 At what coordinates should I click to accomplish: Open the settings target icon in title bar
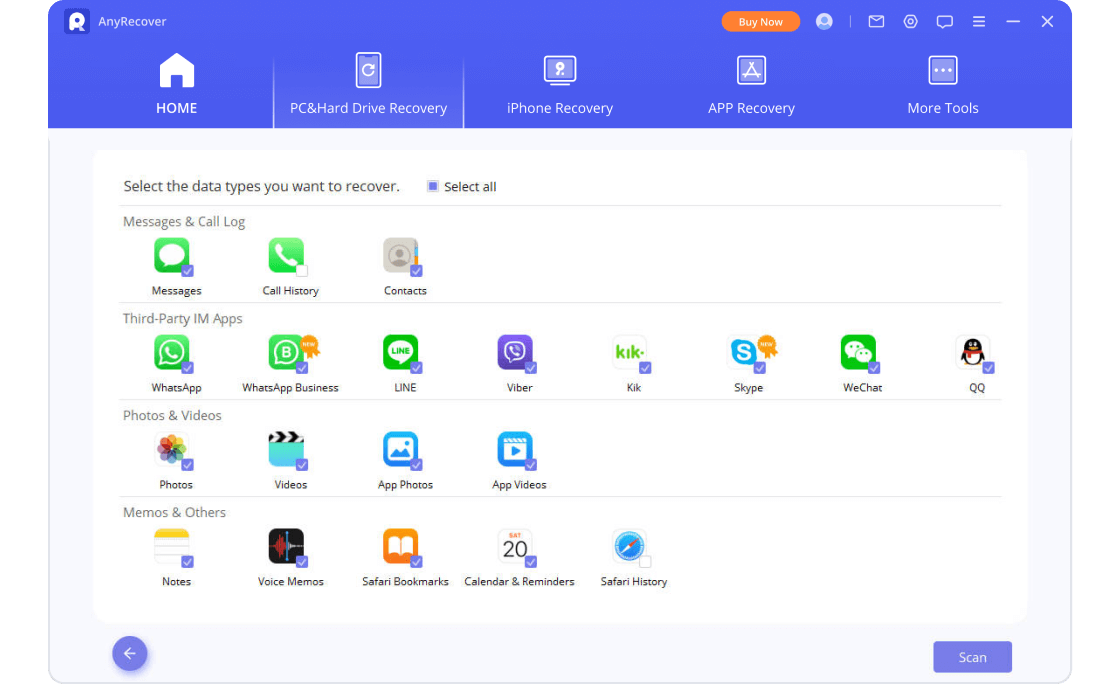[911, 21]
